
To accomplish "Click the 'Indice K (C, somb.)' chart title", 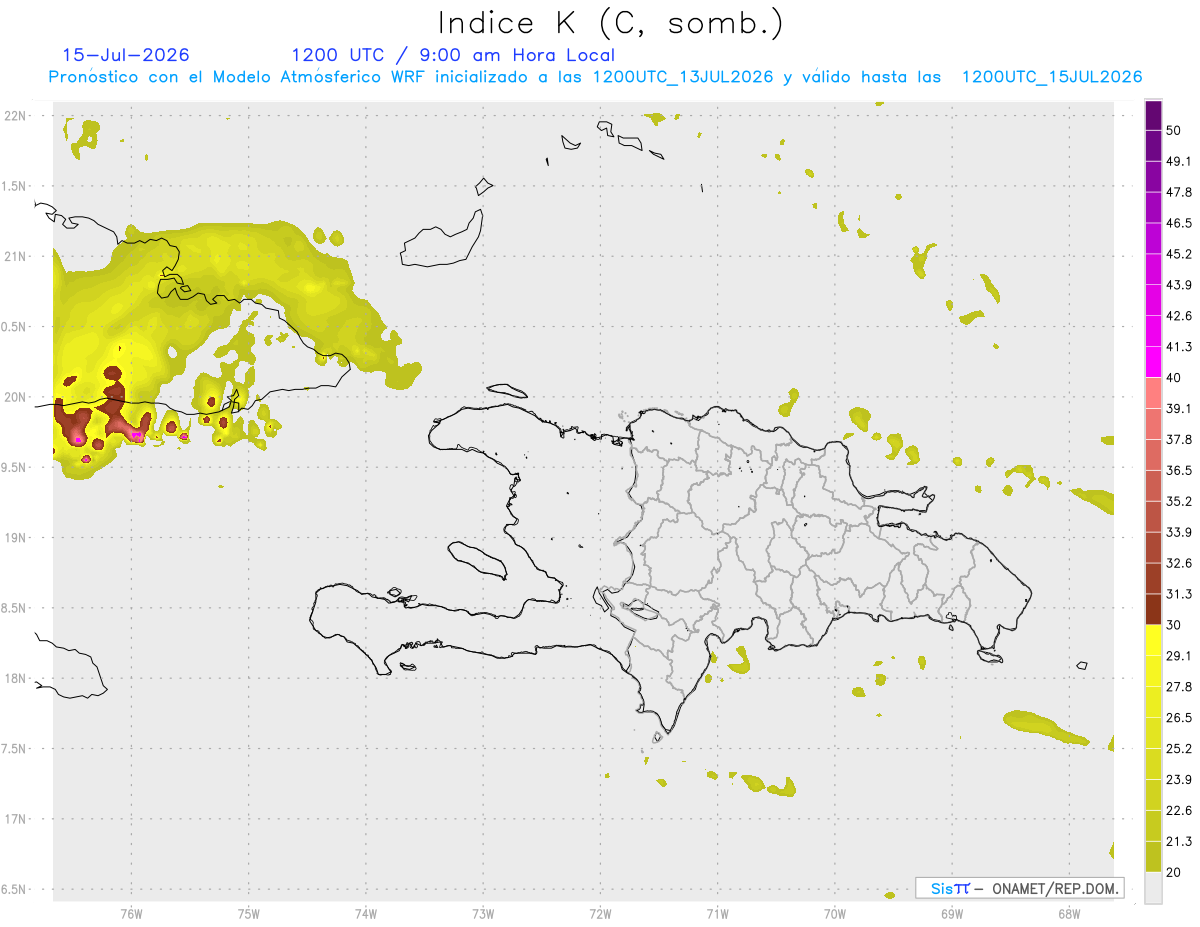I will tap(610, 24).
